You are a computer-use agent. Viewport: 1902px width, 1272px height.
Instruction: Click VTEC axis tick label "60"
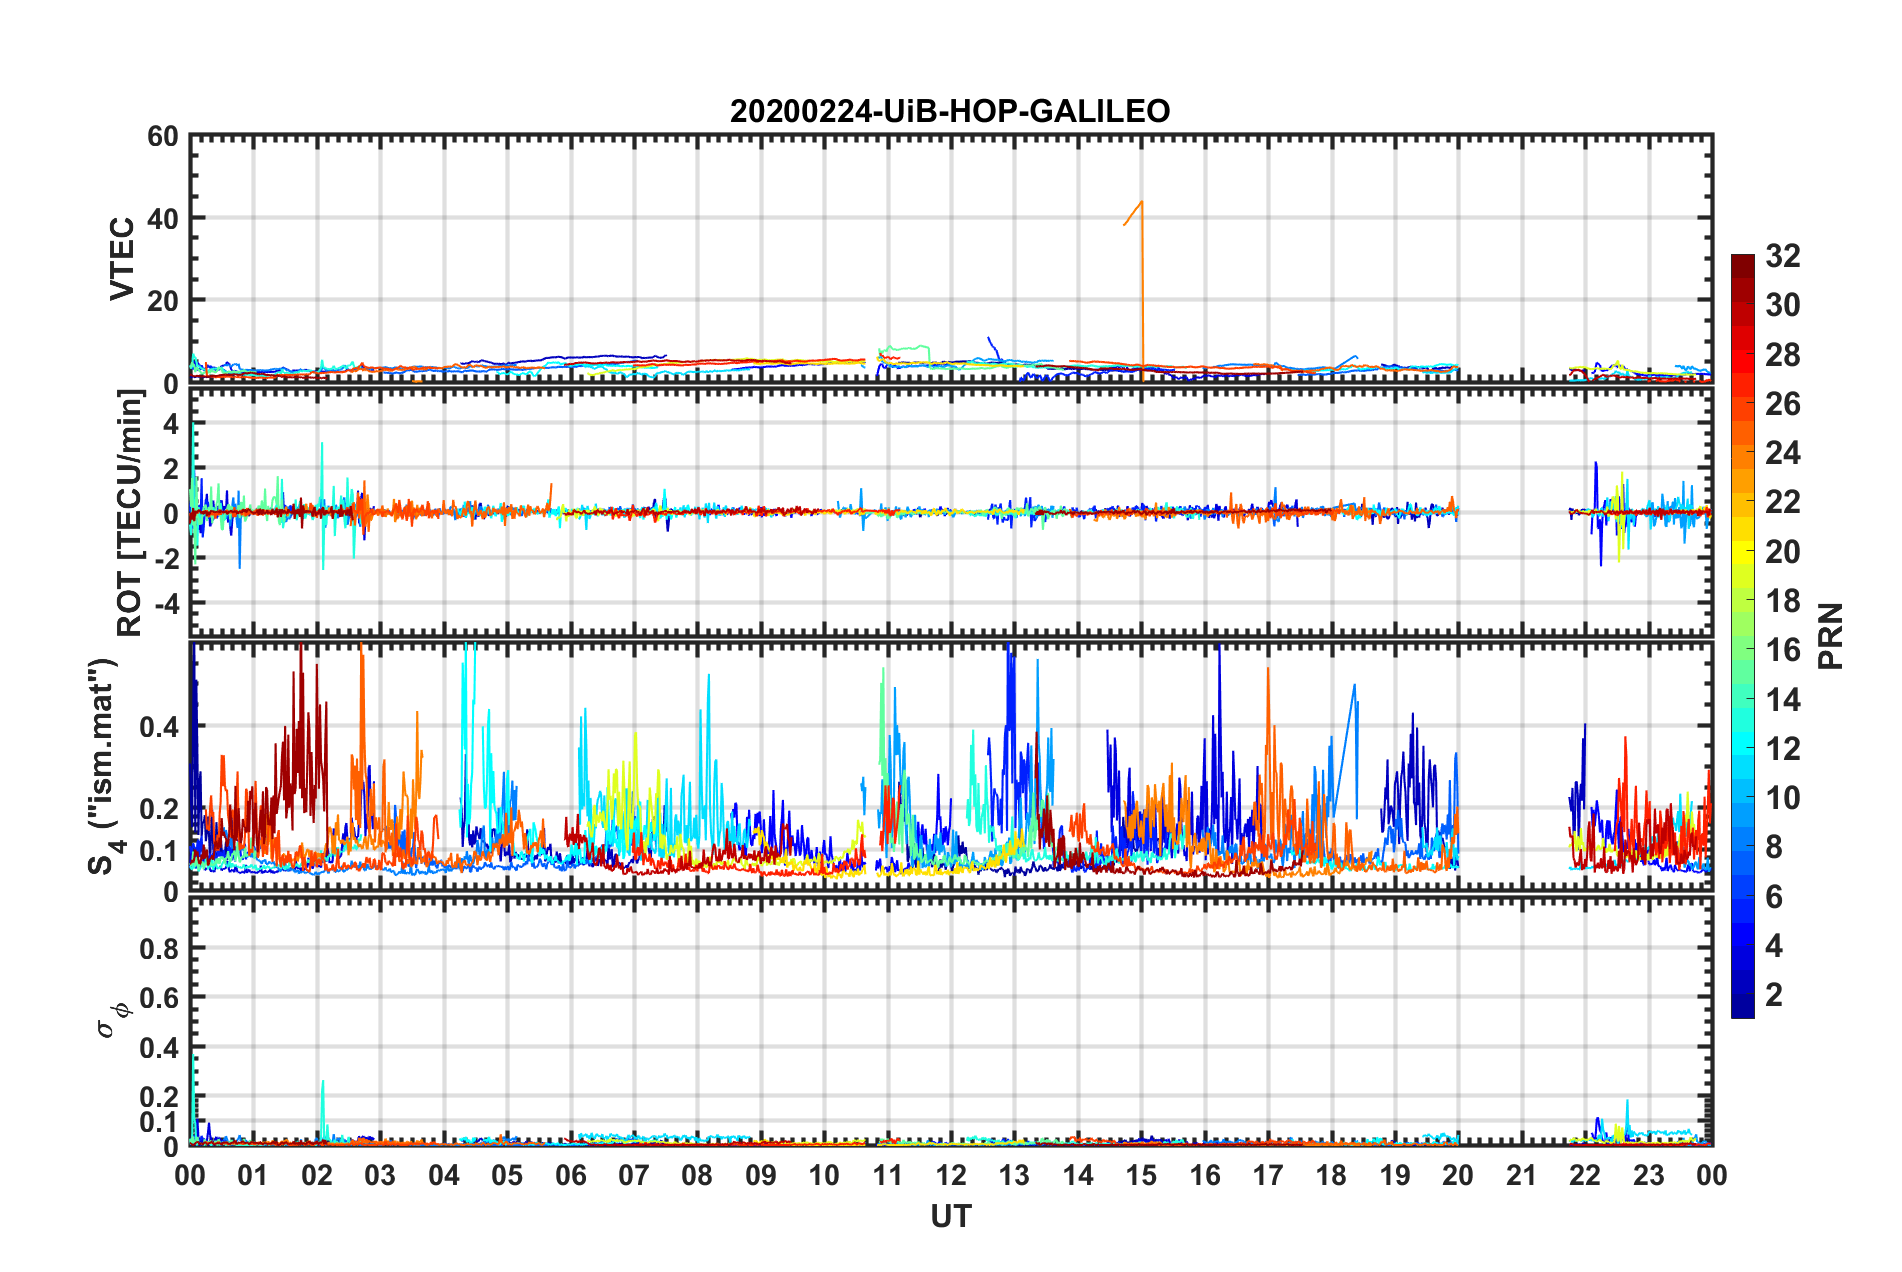[163, 137]
